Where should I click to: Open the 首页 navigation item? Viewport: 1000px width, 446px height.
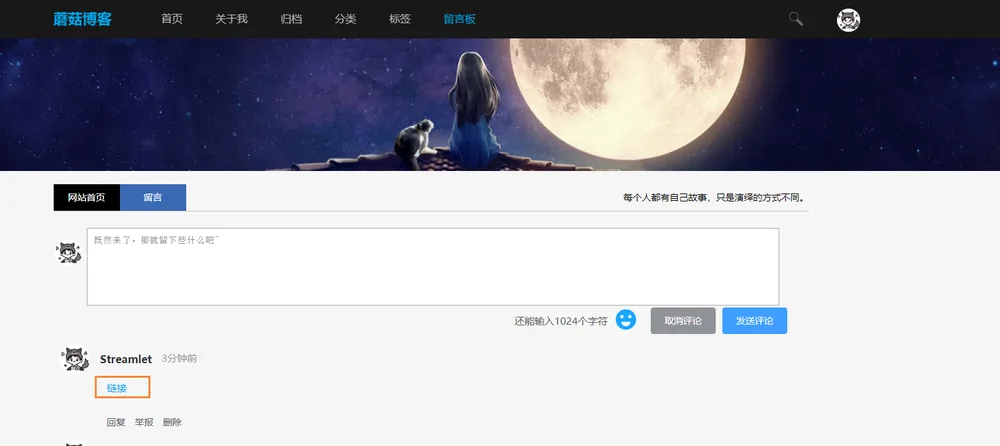pos(172,19)
